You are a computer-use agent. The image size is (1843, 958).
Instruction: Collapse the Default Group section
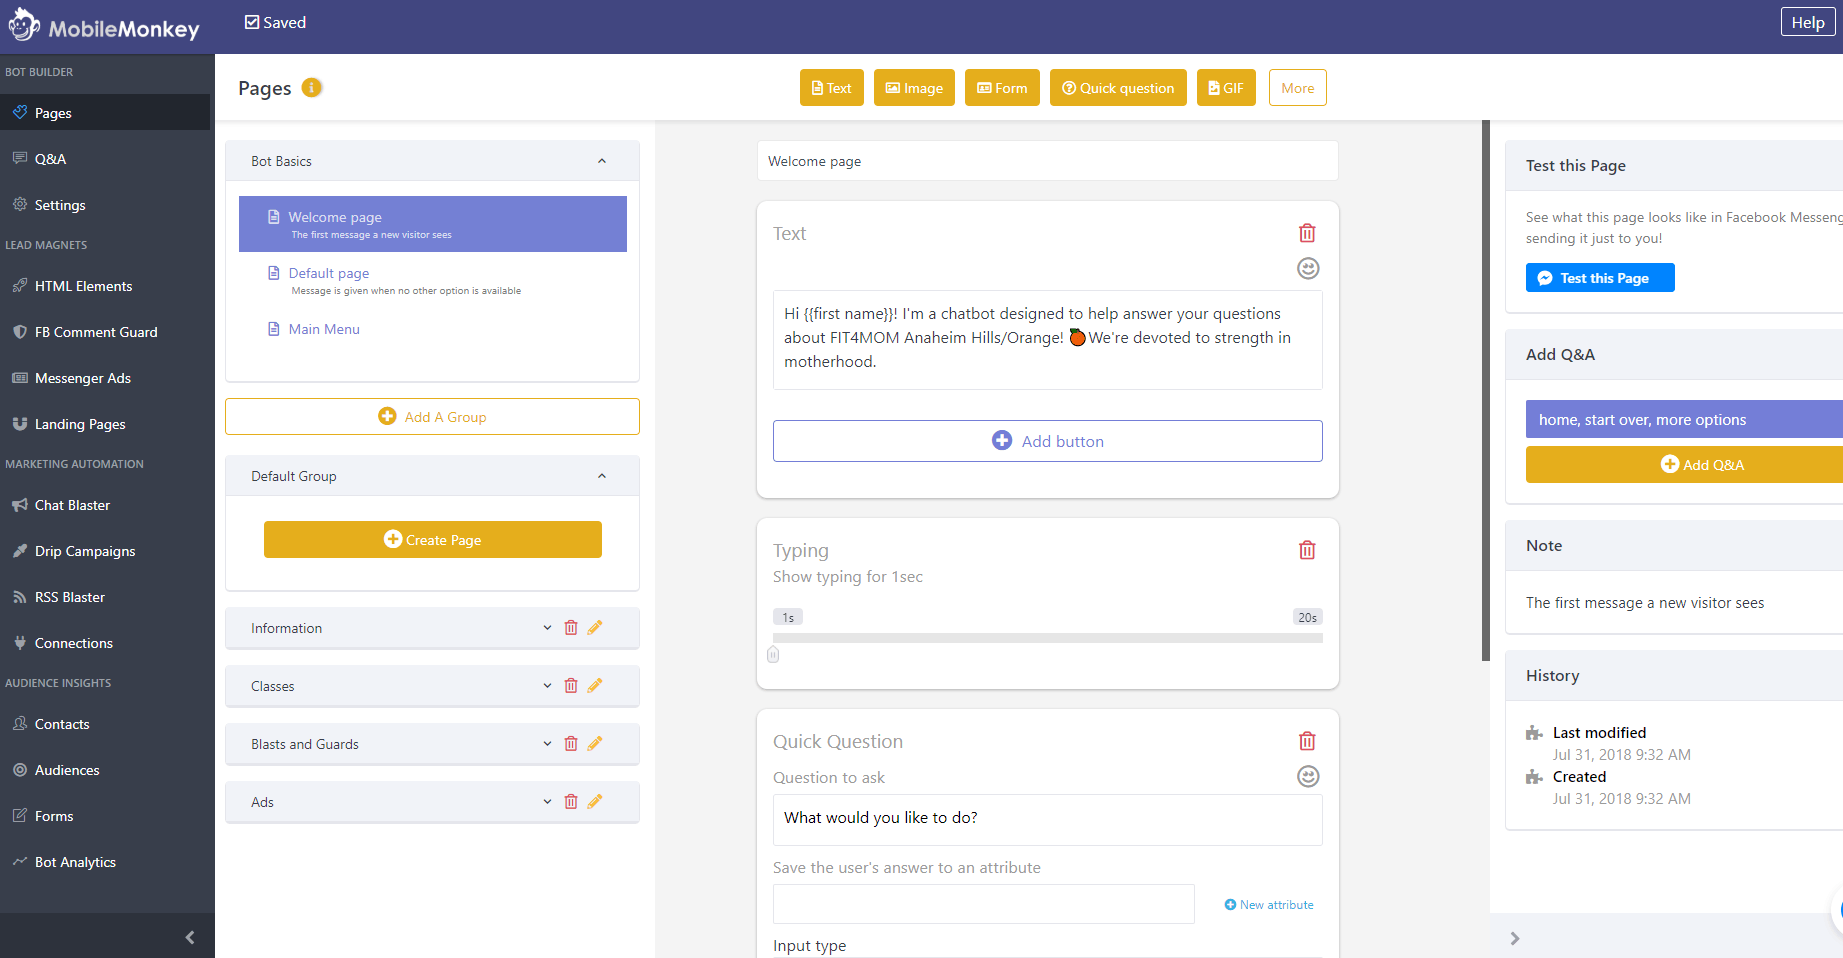tap(602, 476)
